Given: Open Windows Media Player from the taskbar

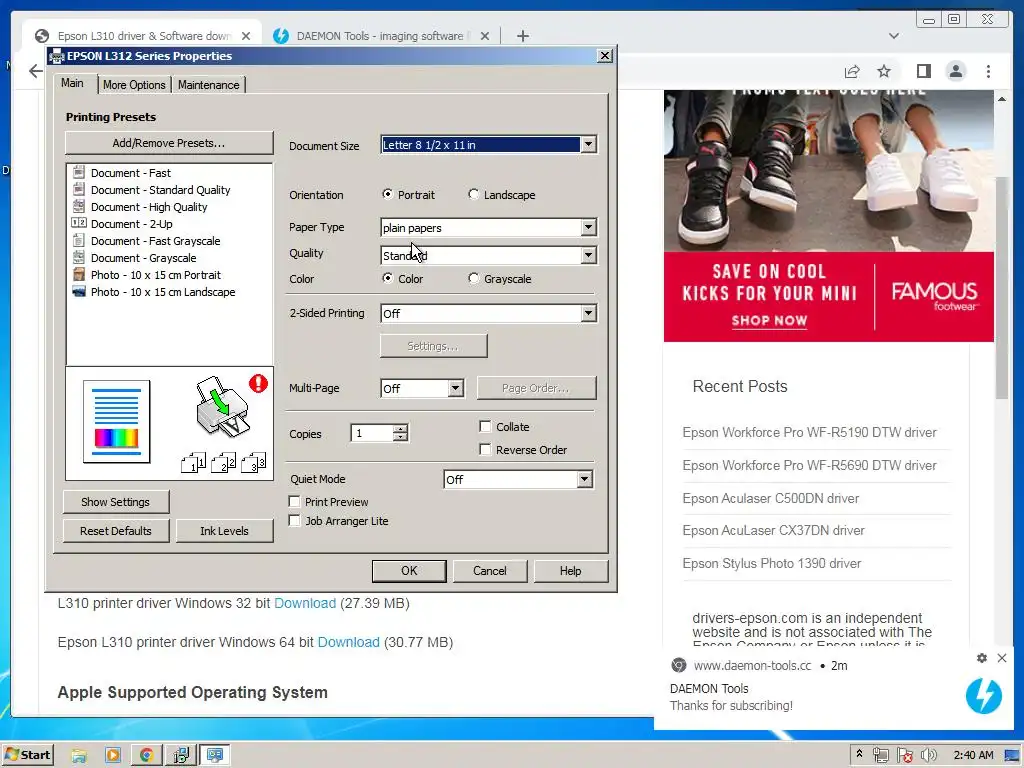Looking at the screenshot, I should [x=113, y=755].
